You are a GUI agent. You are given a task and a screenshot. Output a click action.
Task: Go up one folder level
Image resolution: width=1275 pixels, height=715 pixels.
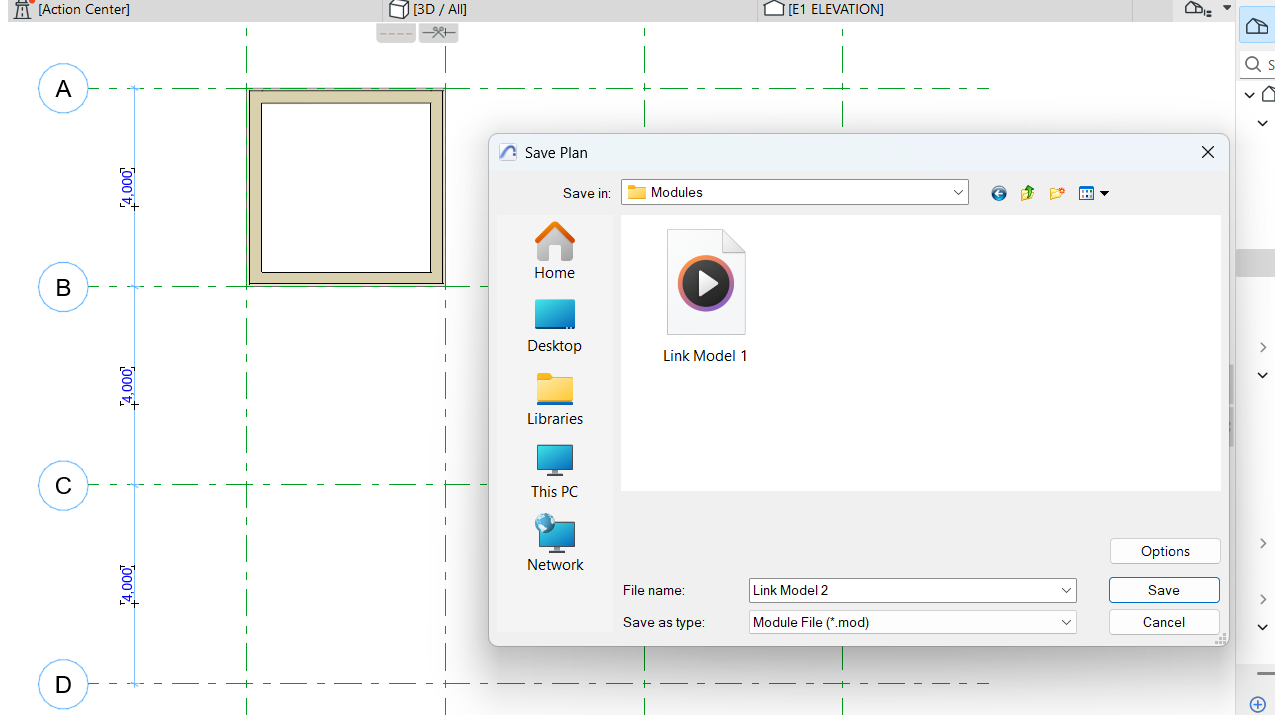[x=1027, y=193]
